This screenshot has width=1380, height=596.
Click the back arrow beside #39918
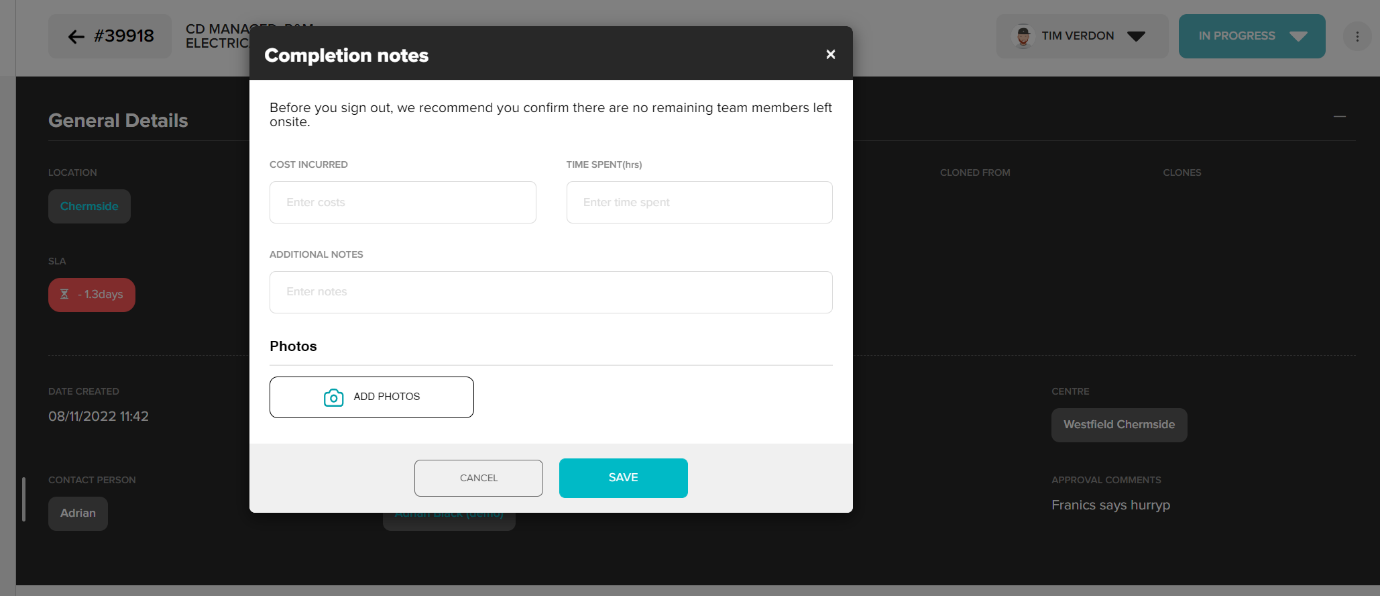[x=76, y=36]
